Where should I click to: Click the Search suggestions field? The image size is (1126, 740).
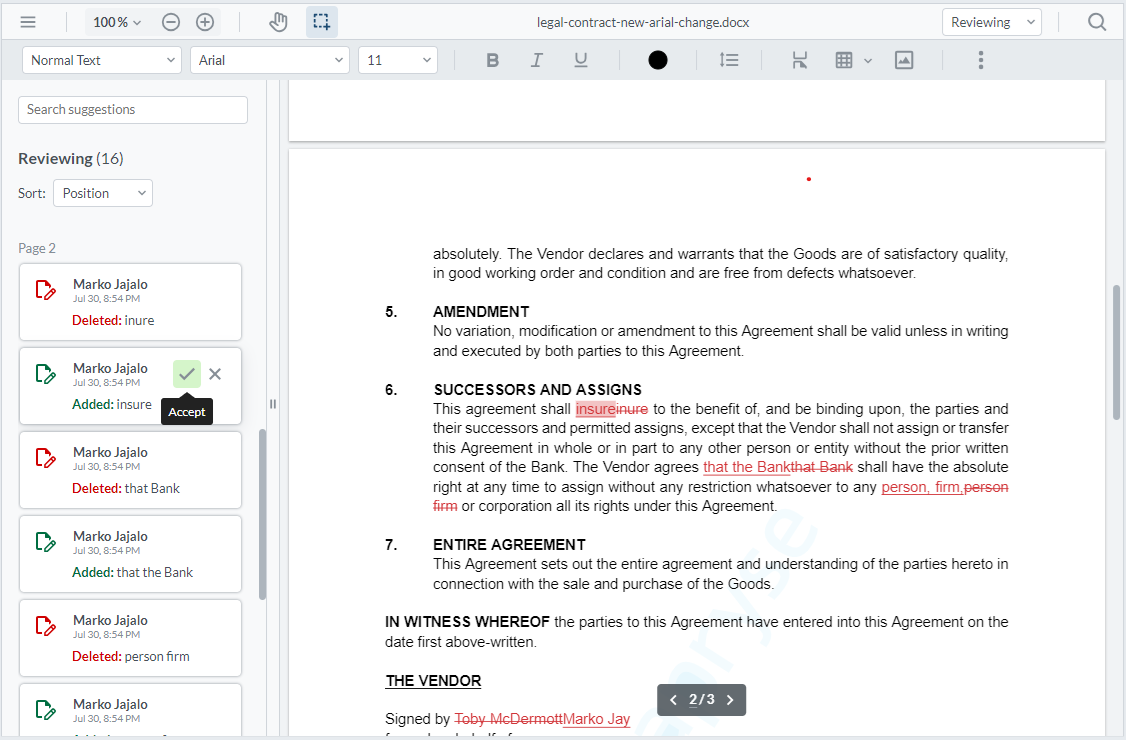133,110
